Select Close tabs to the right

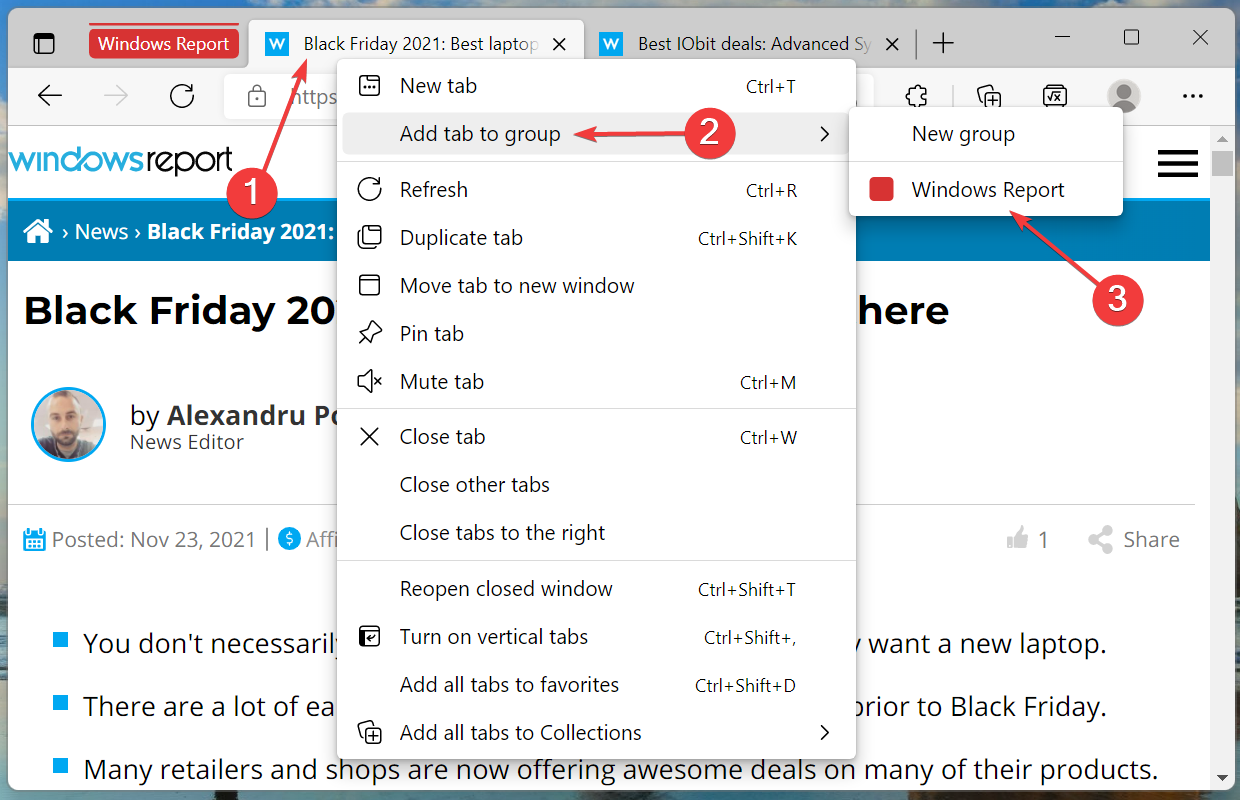click(x=597, y=533)
